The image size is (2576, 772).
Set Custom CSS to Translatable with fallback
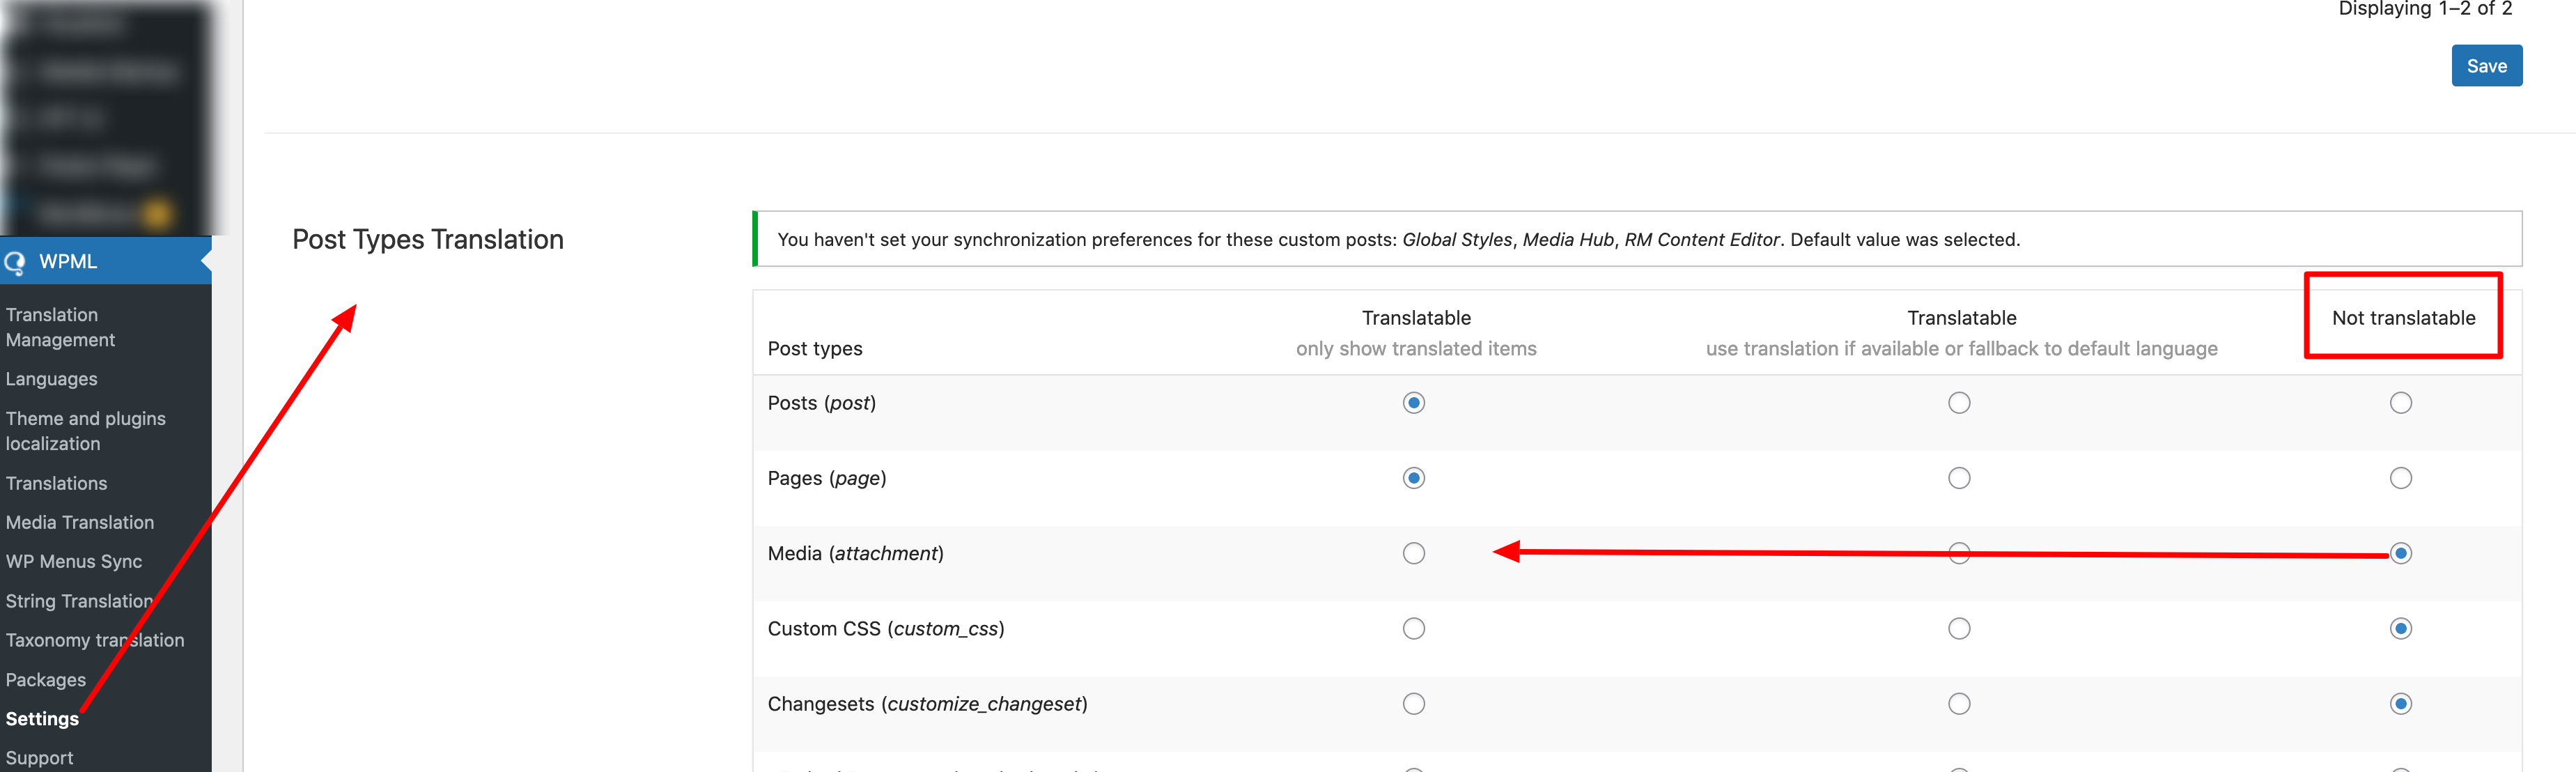pyautogui.click(x=1958, y=629)
